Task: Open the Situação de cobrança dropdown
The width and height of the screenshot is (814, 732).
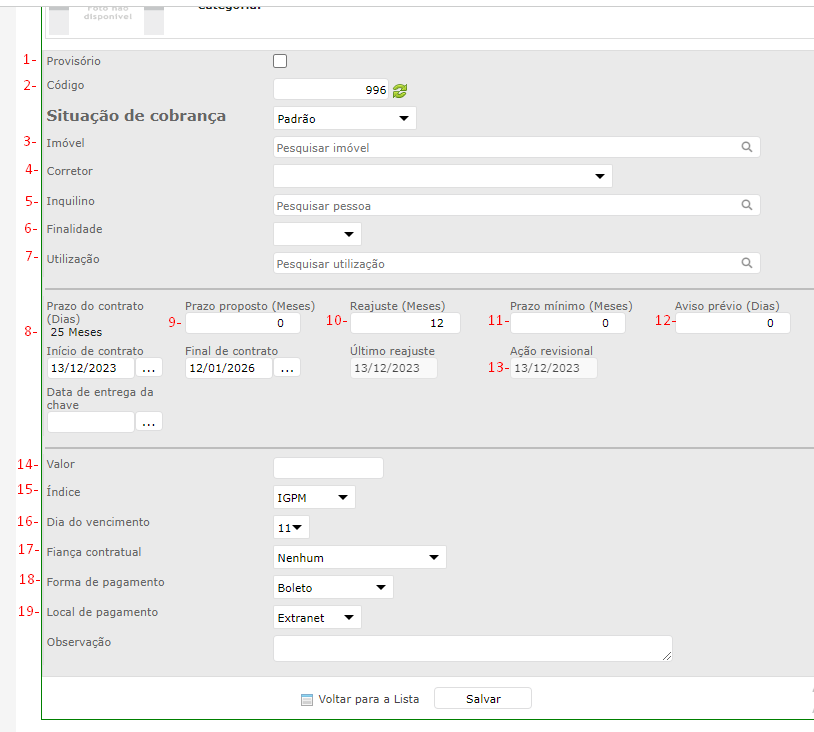Action: tap(344, 118)
